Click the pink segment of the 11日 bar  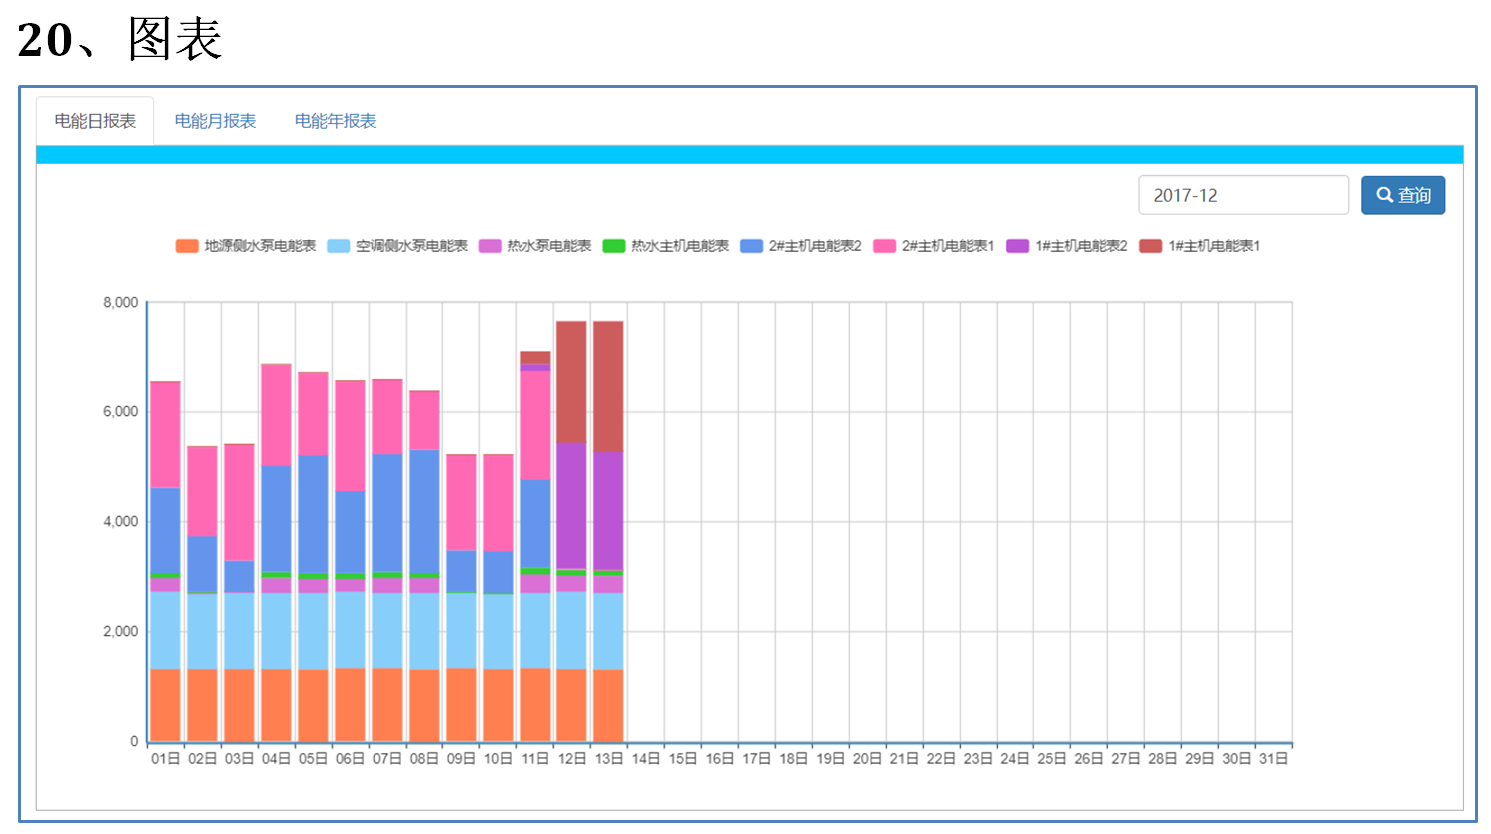(535, 425)
